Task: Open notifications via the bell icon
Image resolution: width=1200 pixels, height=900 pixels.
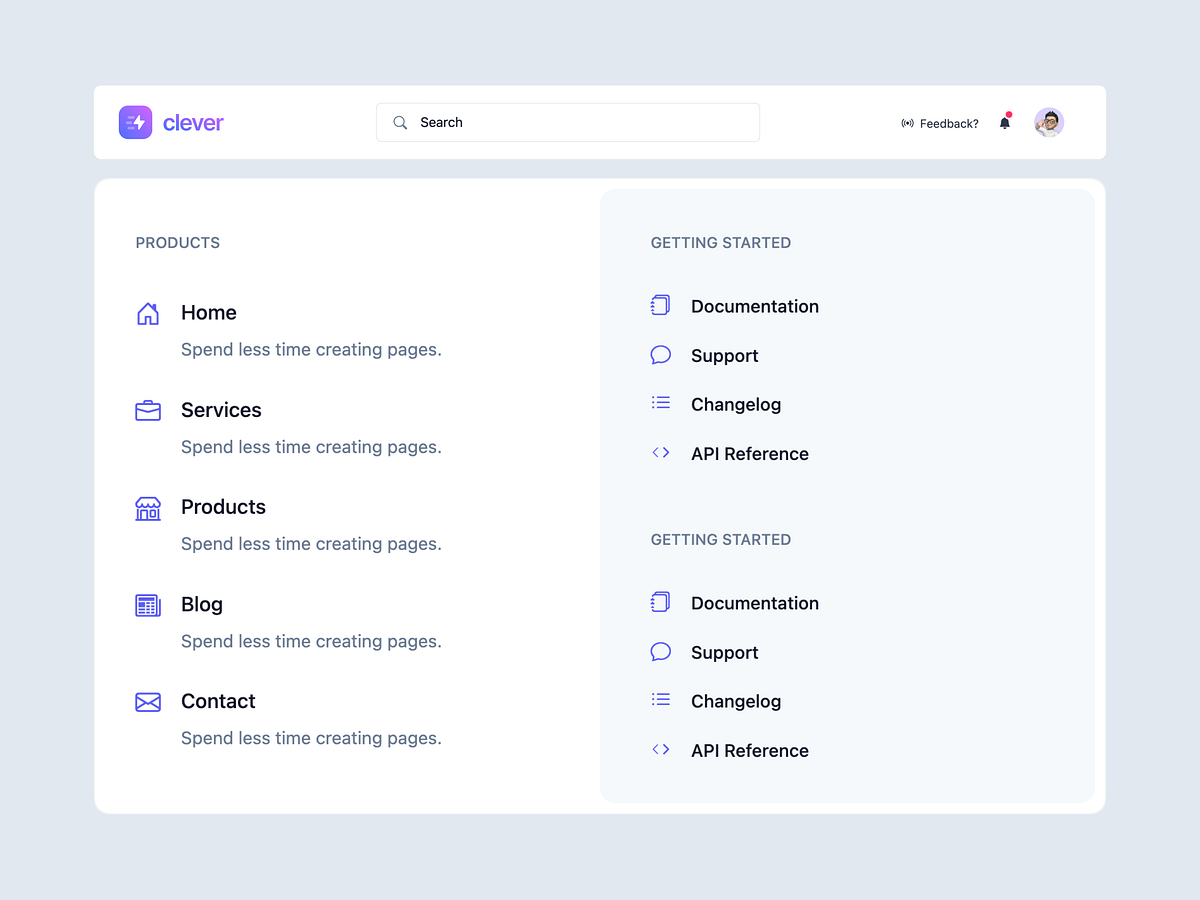Action: (x=1005, y=123)
